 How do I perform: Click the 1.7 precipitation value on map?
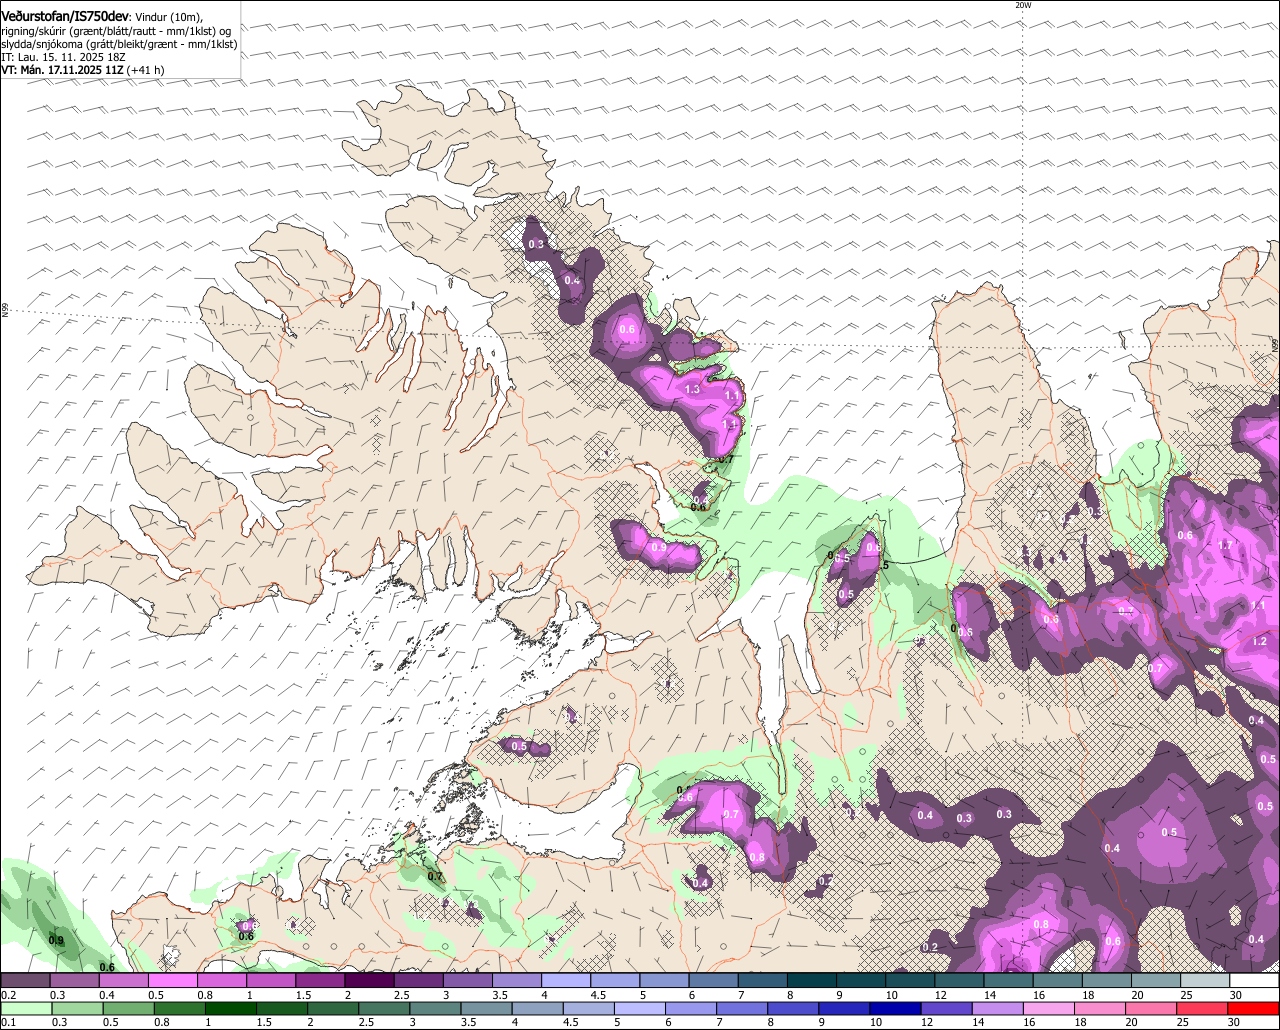coord(1226,545)
